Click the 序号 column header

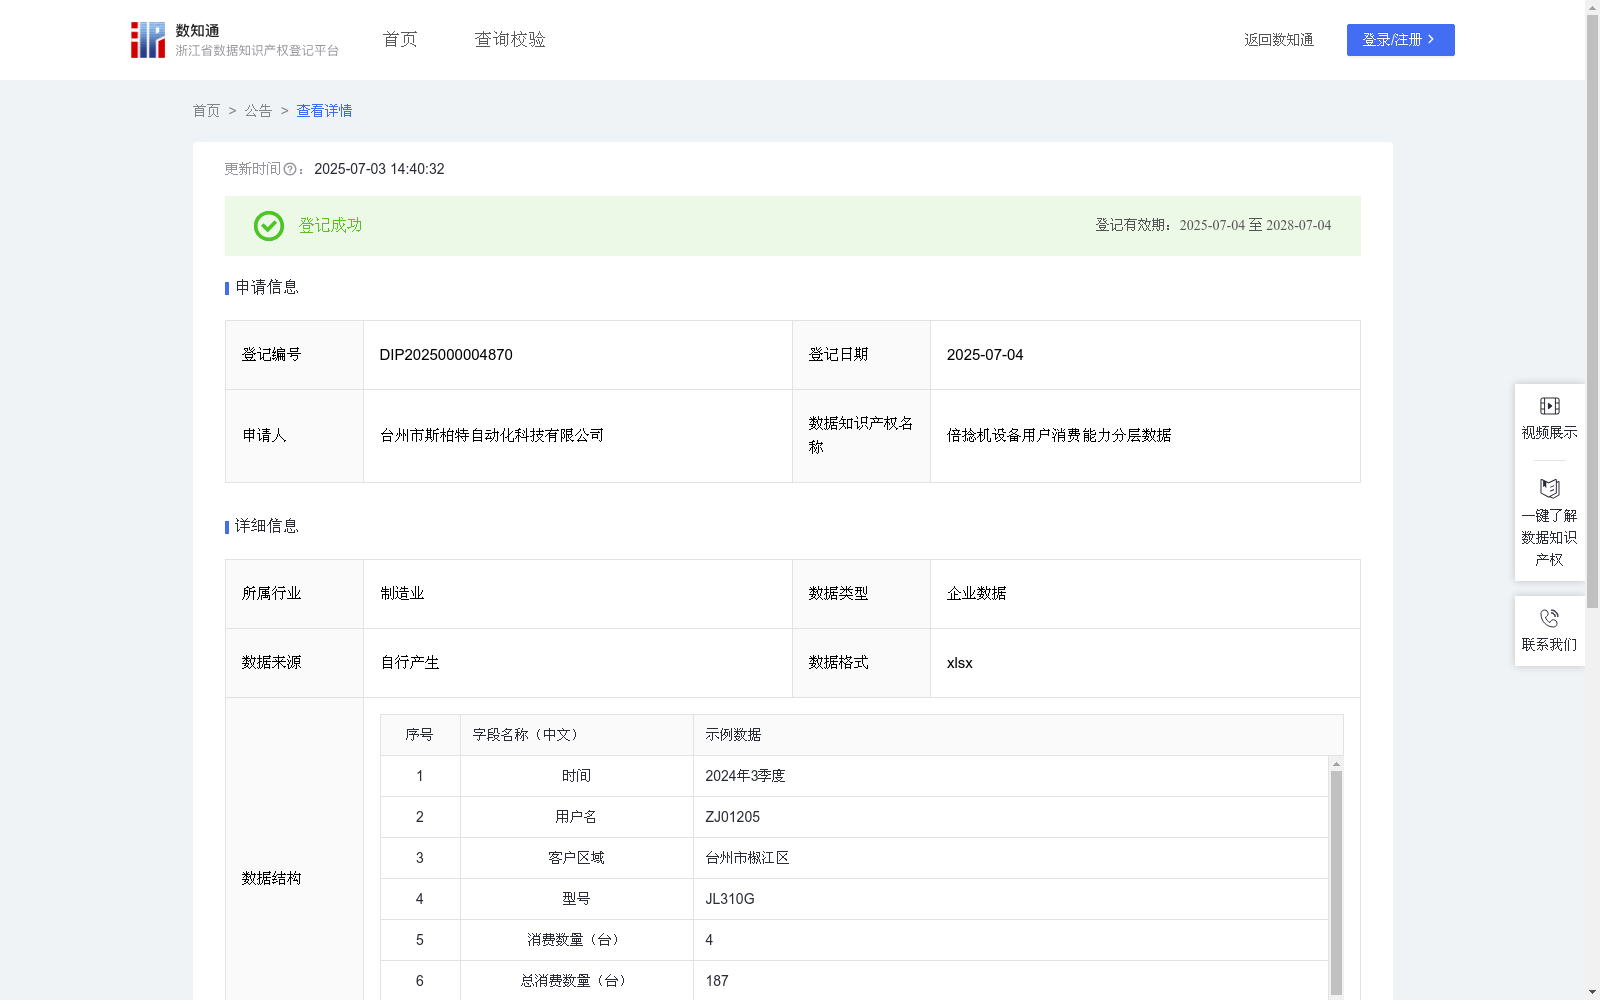tap(419, 735)
